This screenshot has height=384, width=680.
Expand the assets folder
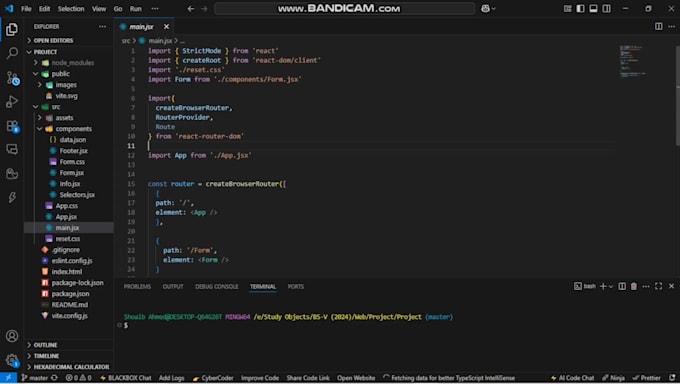click(64, 118)
